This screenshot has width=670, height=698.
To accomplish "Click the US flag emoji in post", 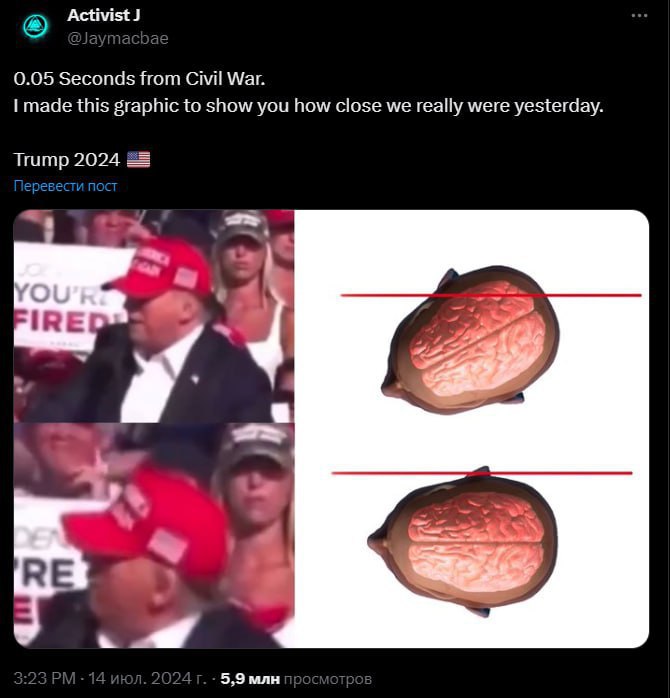I will [x=138, y=159].
